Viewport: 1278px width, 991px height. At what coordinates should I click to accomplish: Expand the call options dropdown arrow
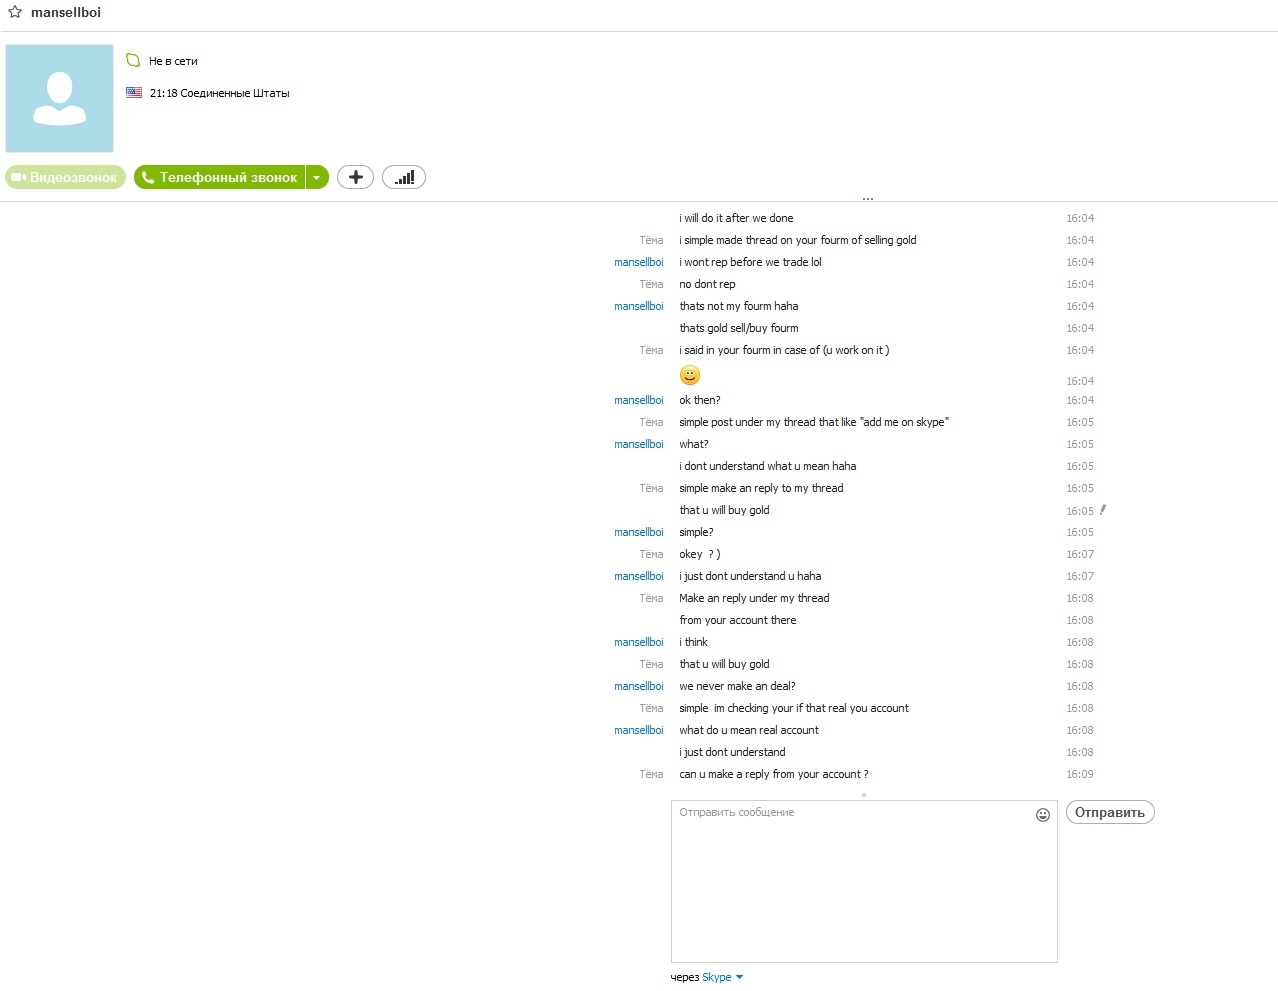pyautogui.click(x=317, y=177)
